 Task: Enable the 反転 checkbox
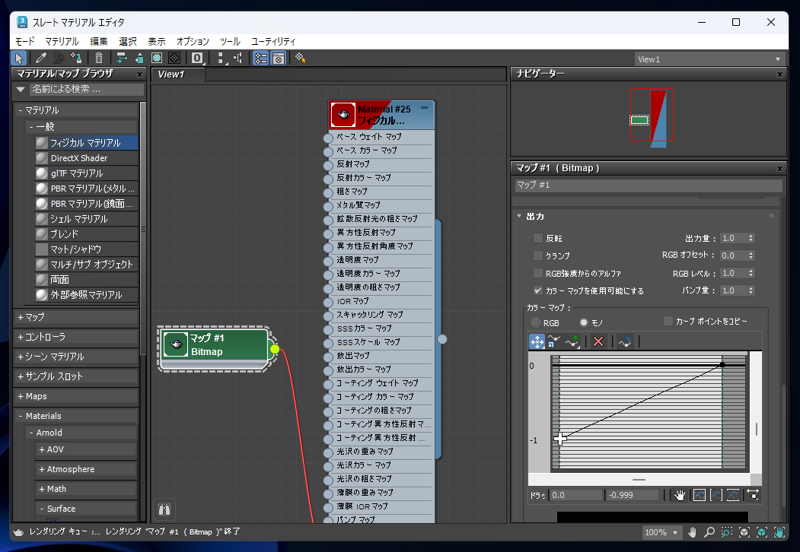(x=537, y=238)
